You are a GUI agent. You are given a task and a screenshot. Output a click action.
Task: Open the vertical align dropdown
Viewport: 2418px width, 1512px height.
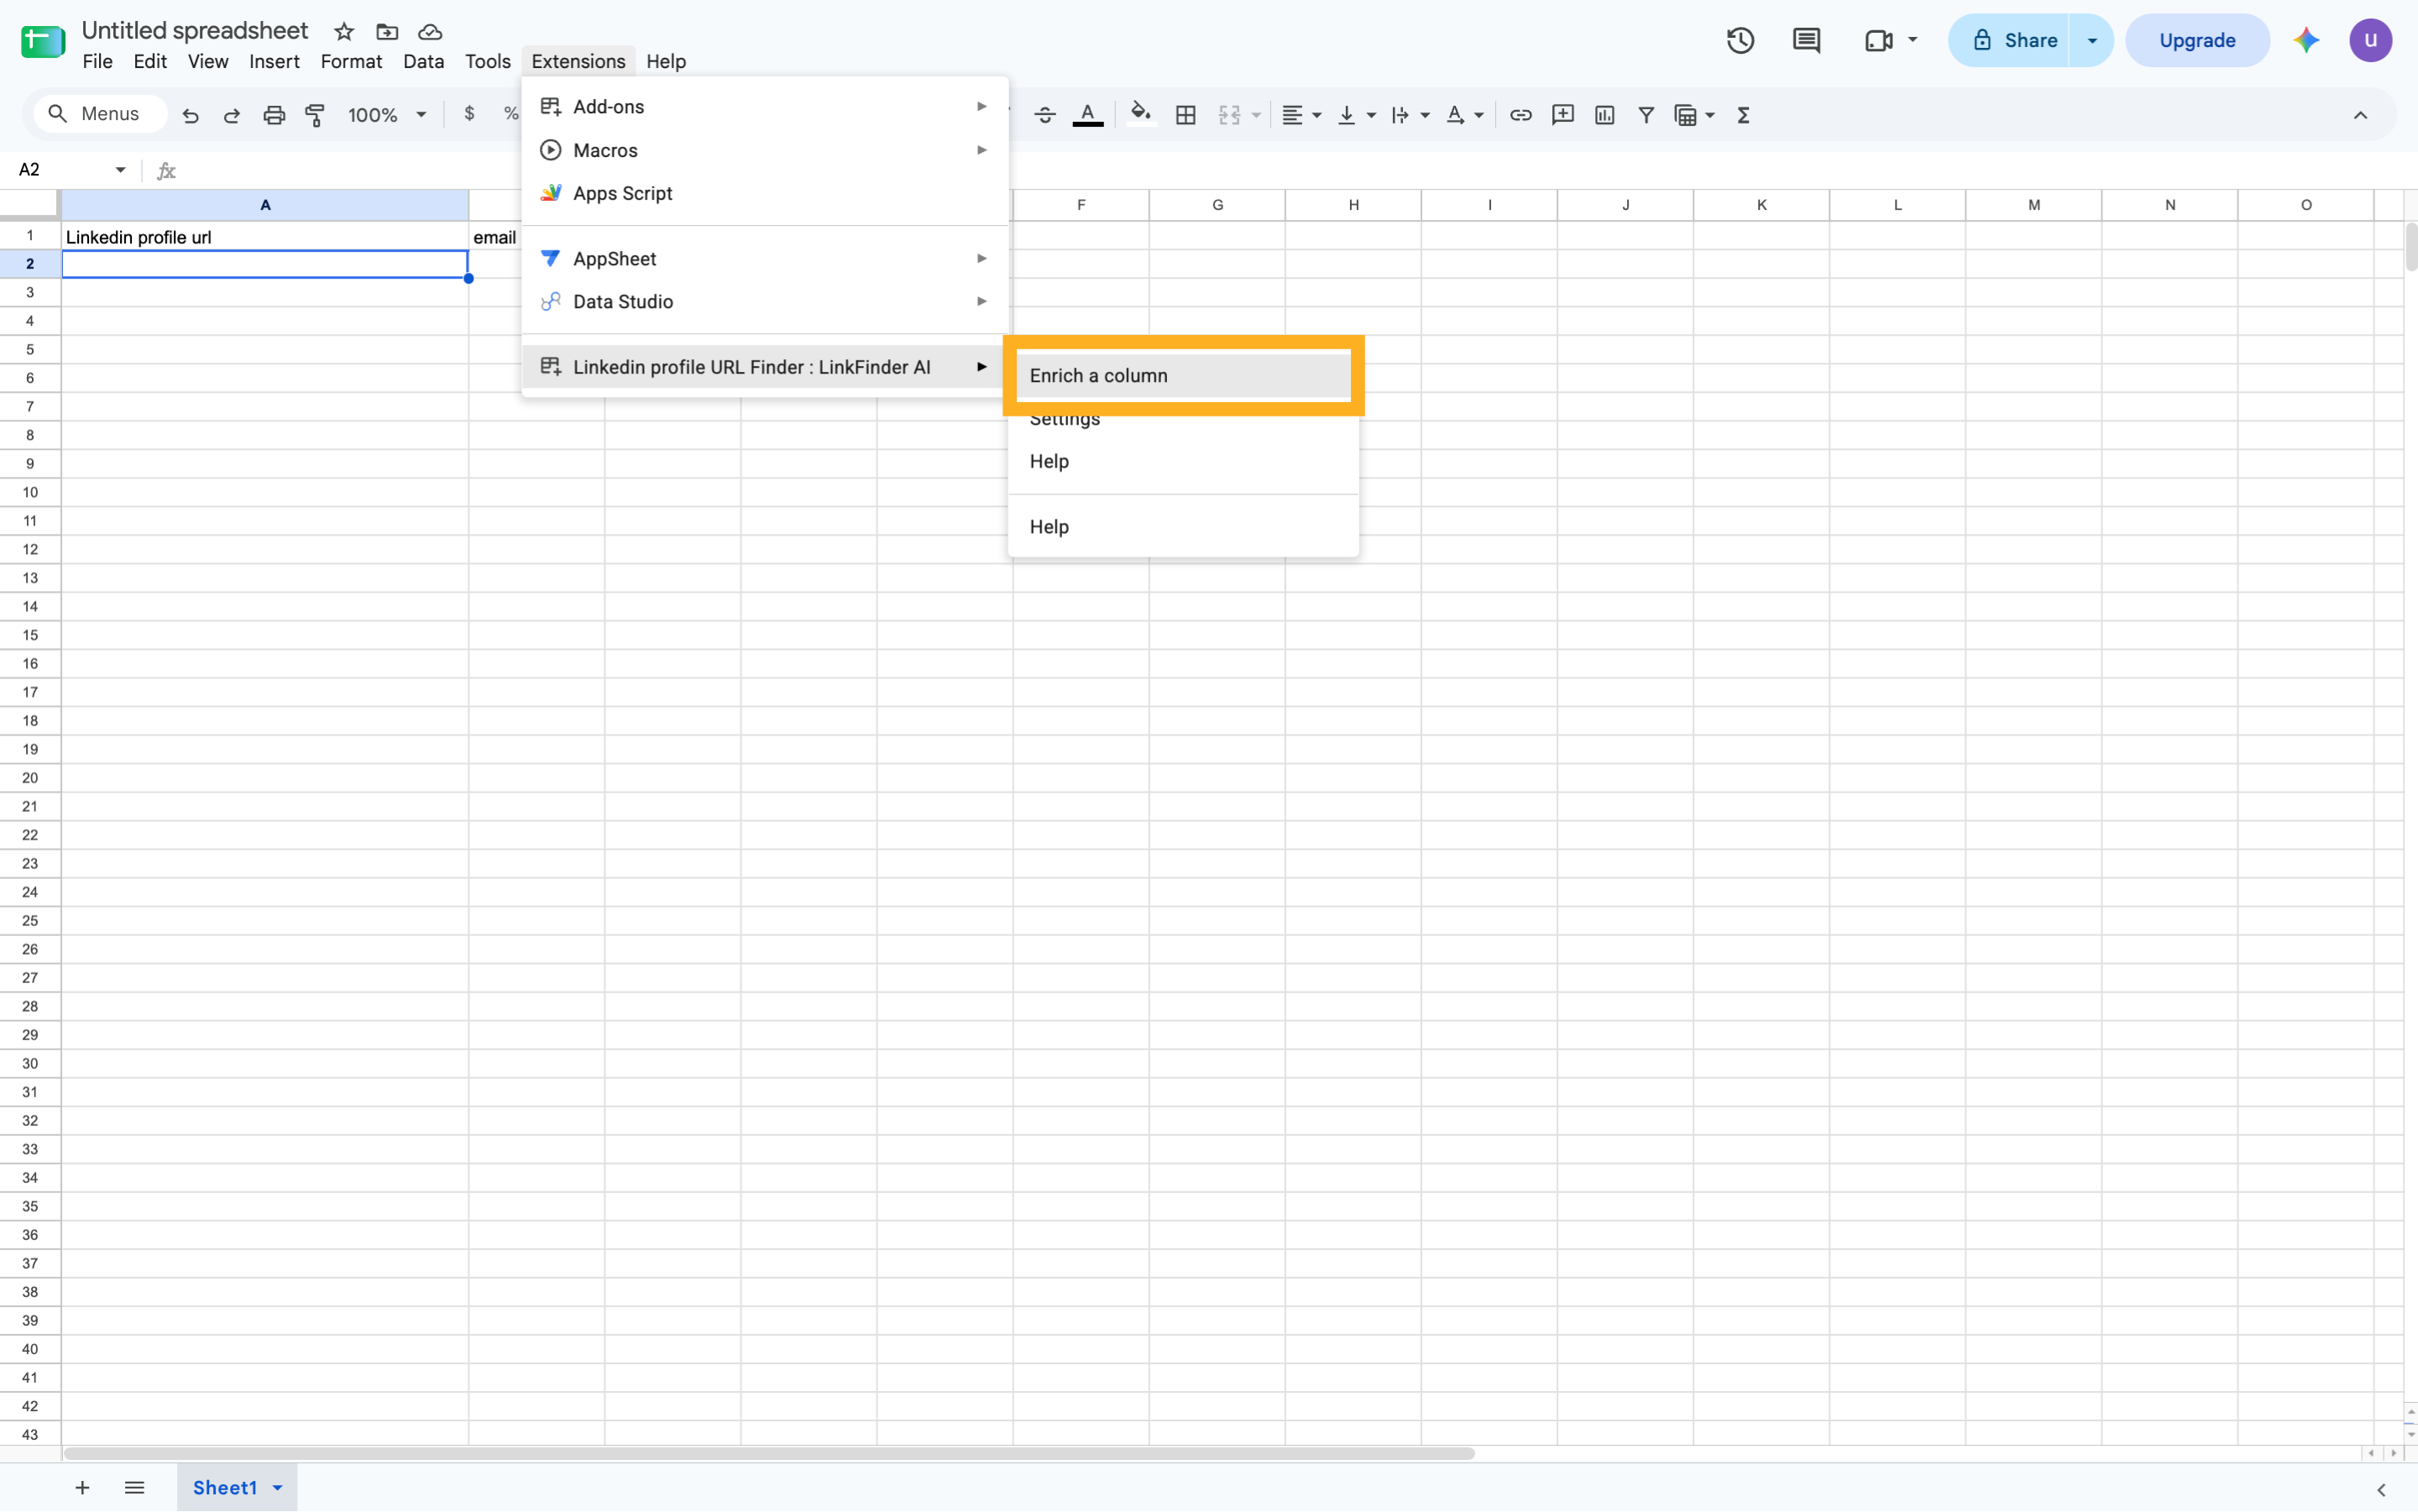click(x=1357, y=115)
